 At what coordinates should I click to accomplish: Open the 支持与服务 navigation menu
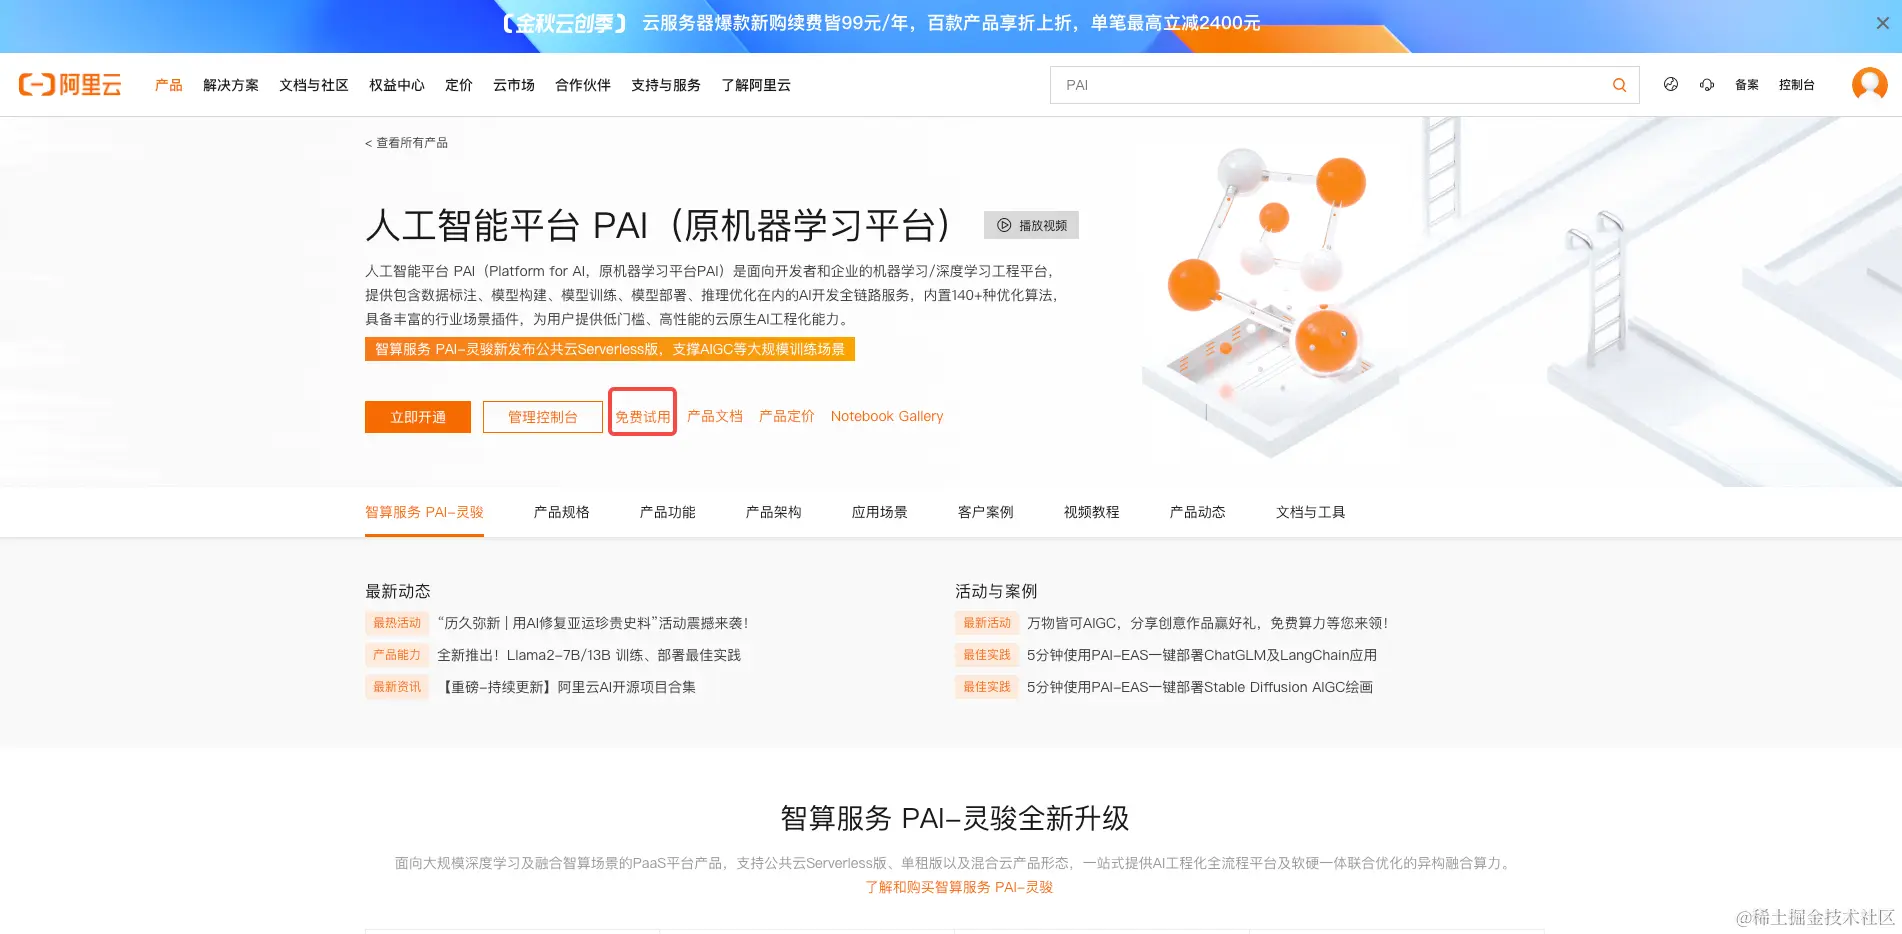click(666, 85)
